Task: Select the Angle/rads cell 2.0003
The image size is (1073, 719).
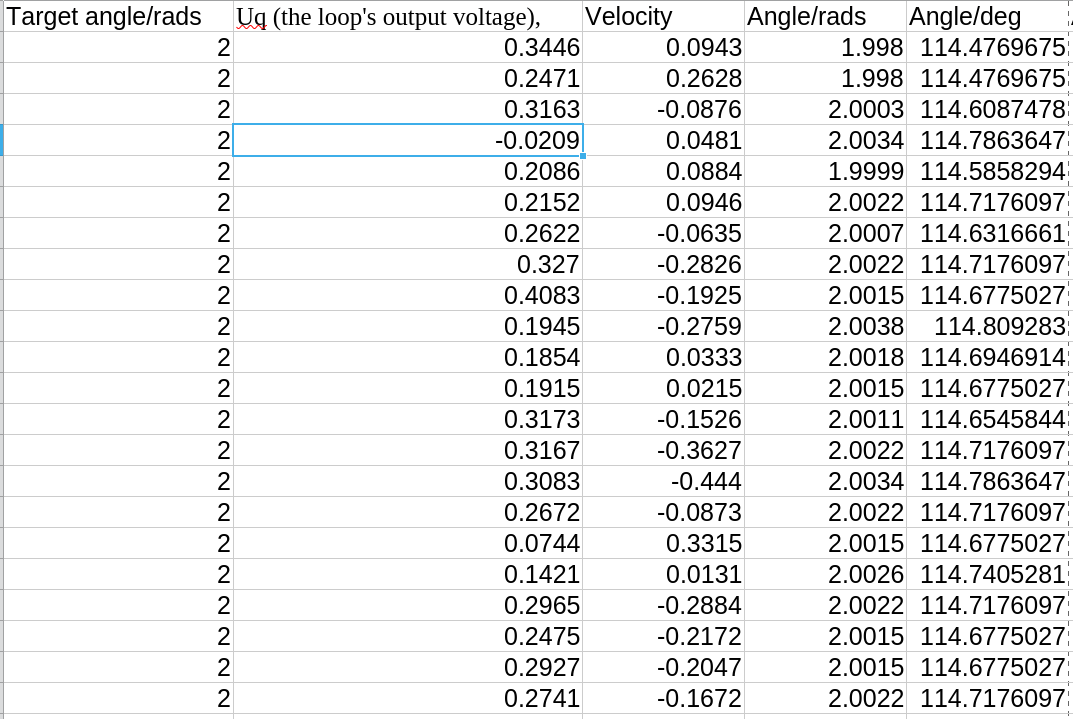Action: (825, 109)
